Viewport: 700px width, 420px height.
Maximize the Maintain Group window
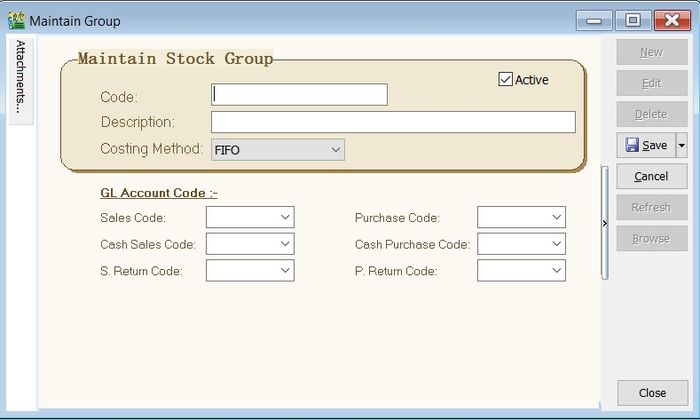pyautogui.click(x=632, y=20)
